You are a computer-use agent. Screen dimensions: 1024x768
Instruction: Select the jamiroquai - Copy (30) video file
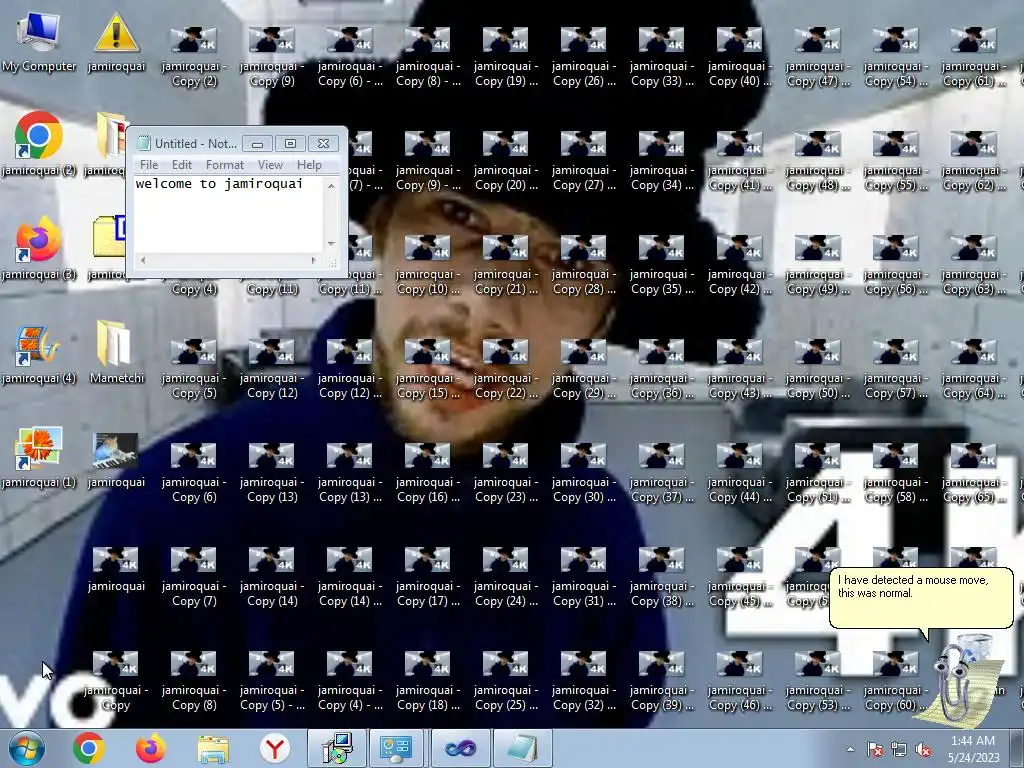point(584,473)
